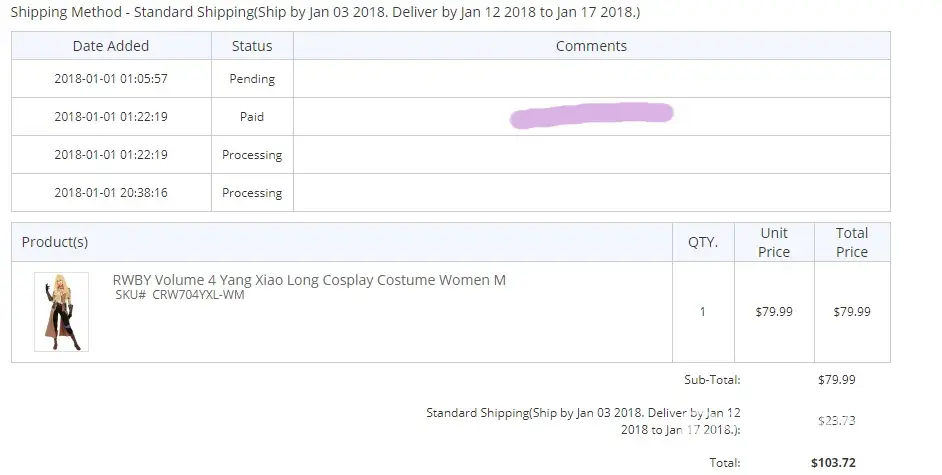This screenshot has width=942, height=475.
Task: Click the quantity value 1 in product row
Action: [703, 312]
